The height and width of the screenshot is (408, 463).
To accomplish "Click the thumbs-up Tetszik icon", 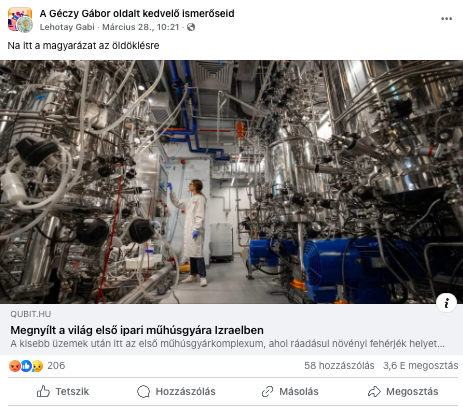I will point(43,391).
